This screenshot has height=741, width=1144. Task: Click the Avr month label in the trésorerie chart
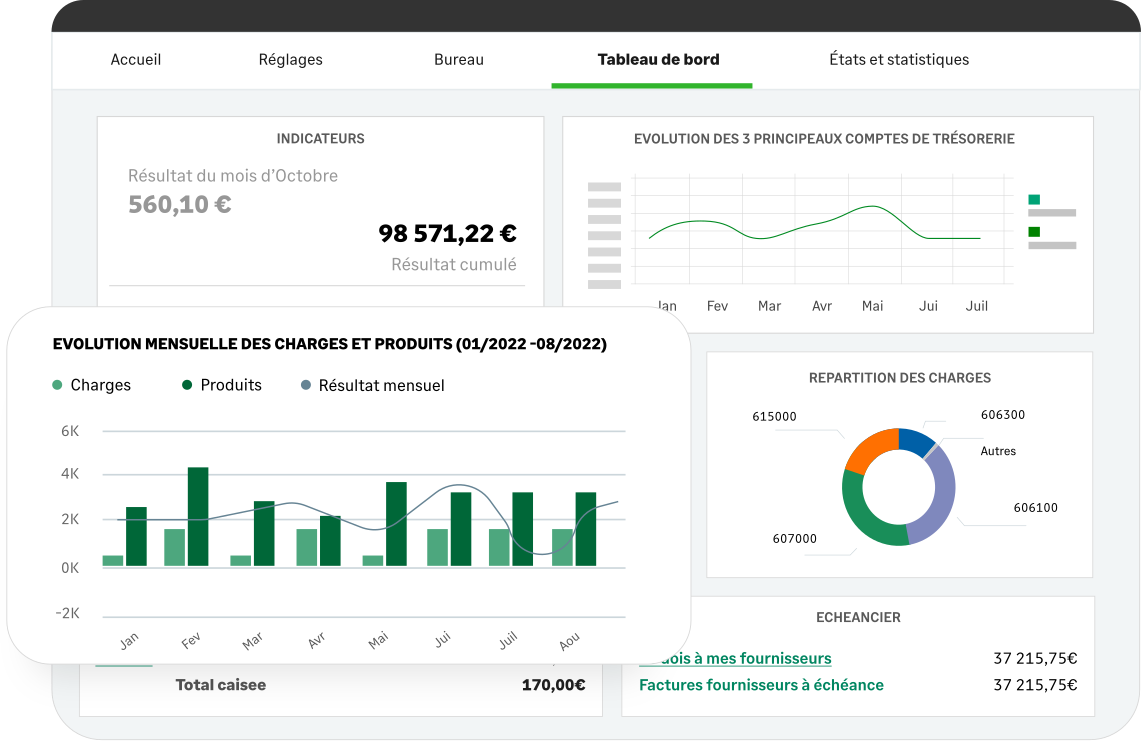(x=822, y=306)
